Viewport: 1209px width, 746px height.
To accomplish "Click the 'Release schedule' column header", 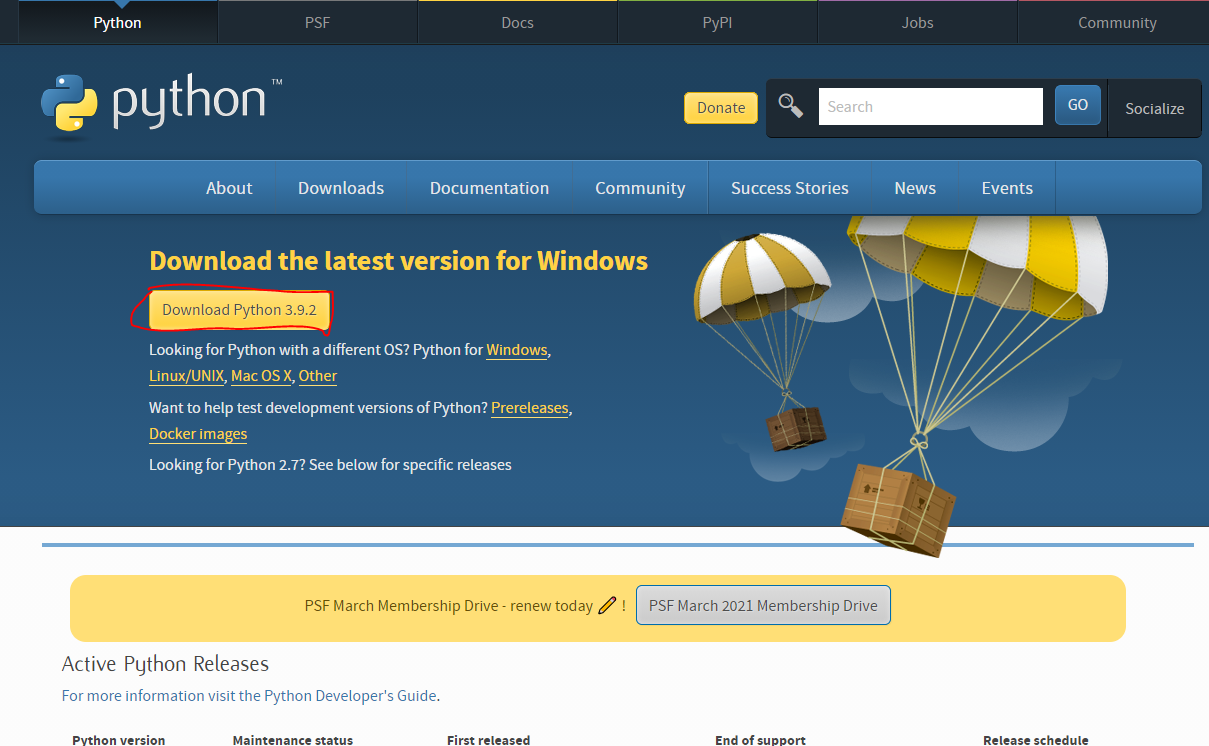I will pos(1036,740).
